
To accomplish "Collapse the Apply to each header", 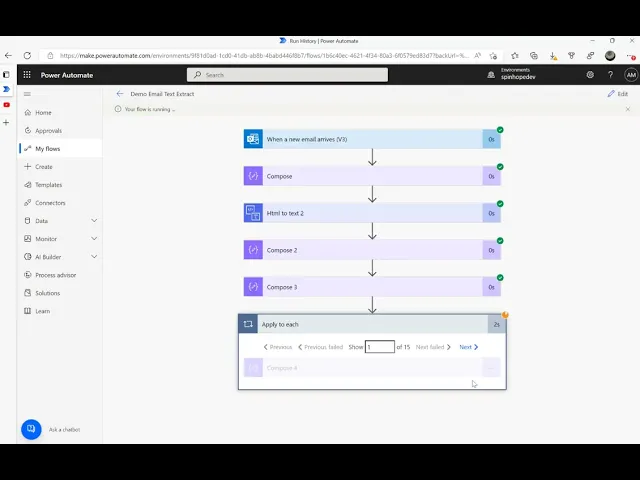I will pos(372,324).
